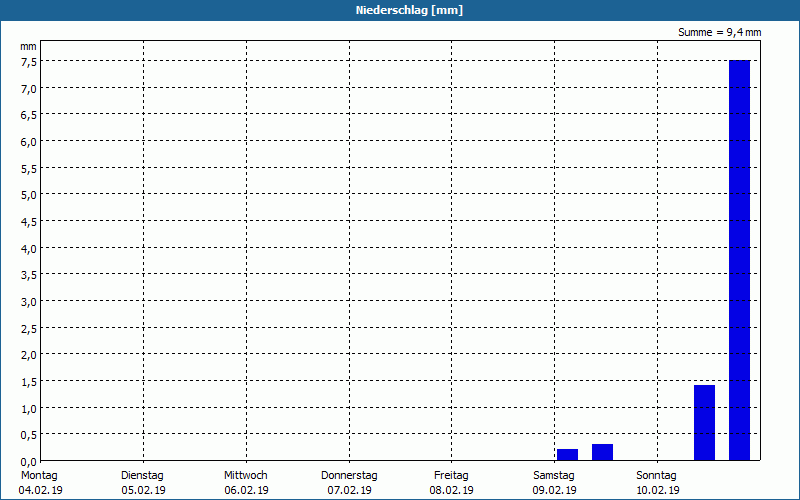This screenshot has height=500, width=800.
Task: Click the 'Donnerstag' axis label
Action: tap(349, 475)
